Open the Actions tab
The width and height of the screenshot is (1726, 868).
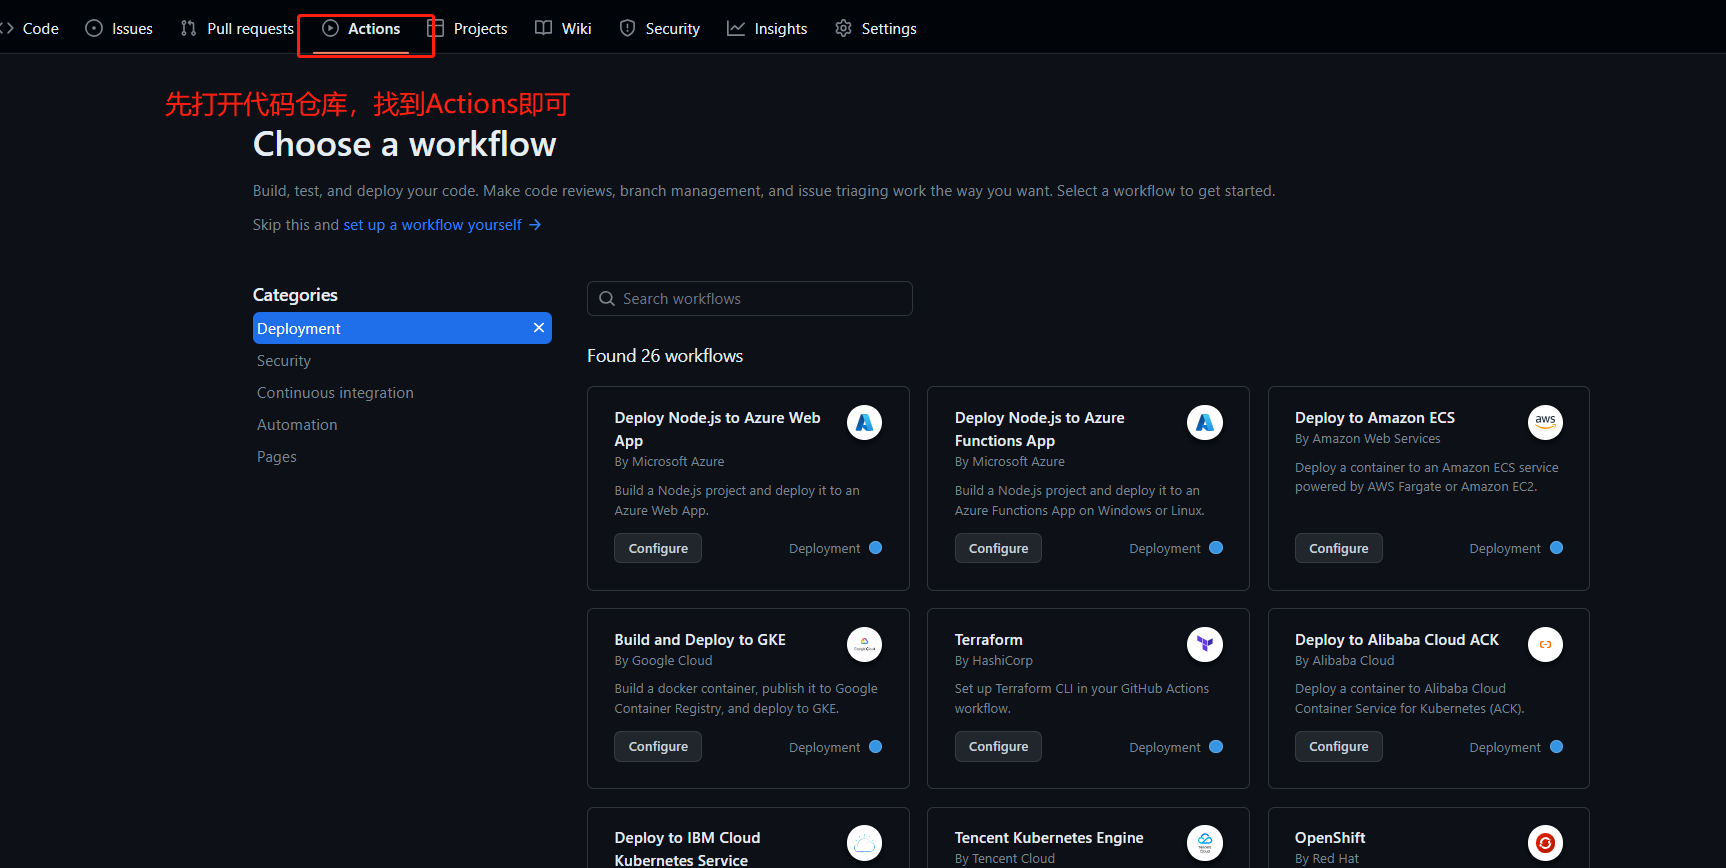click(x=362, y=29)
